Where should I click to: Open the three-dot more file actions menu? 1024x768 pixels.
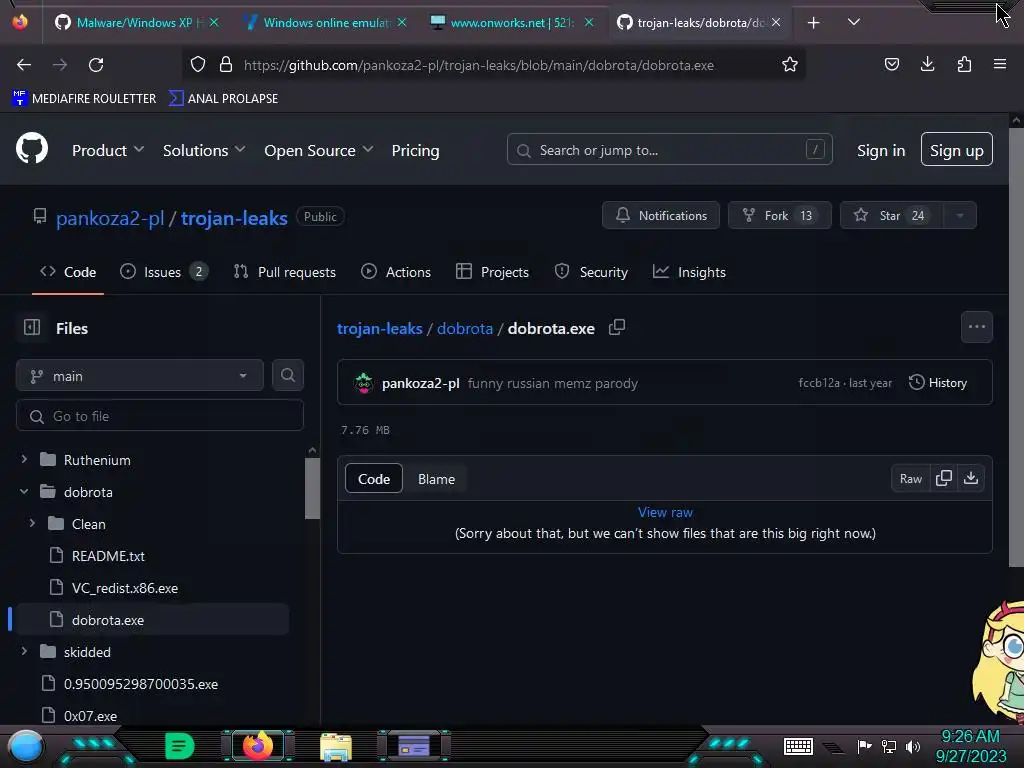[976, 327]
